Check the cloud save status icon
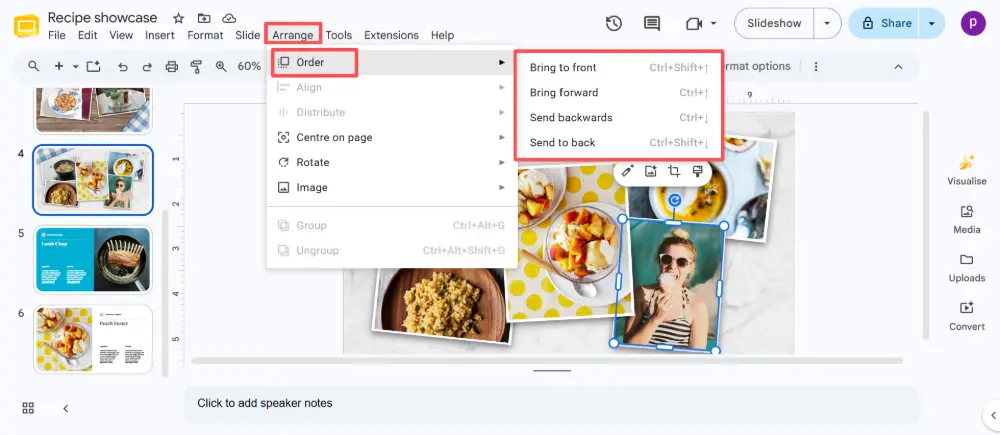The height and width of the screenshot is (435, 1000). [228, 18]
